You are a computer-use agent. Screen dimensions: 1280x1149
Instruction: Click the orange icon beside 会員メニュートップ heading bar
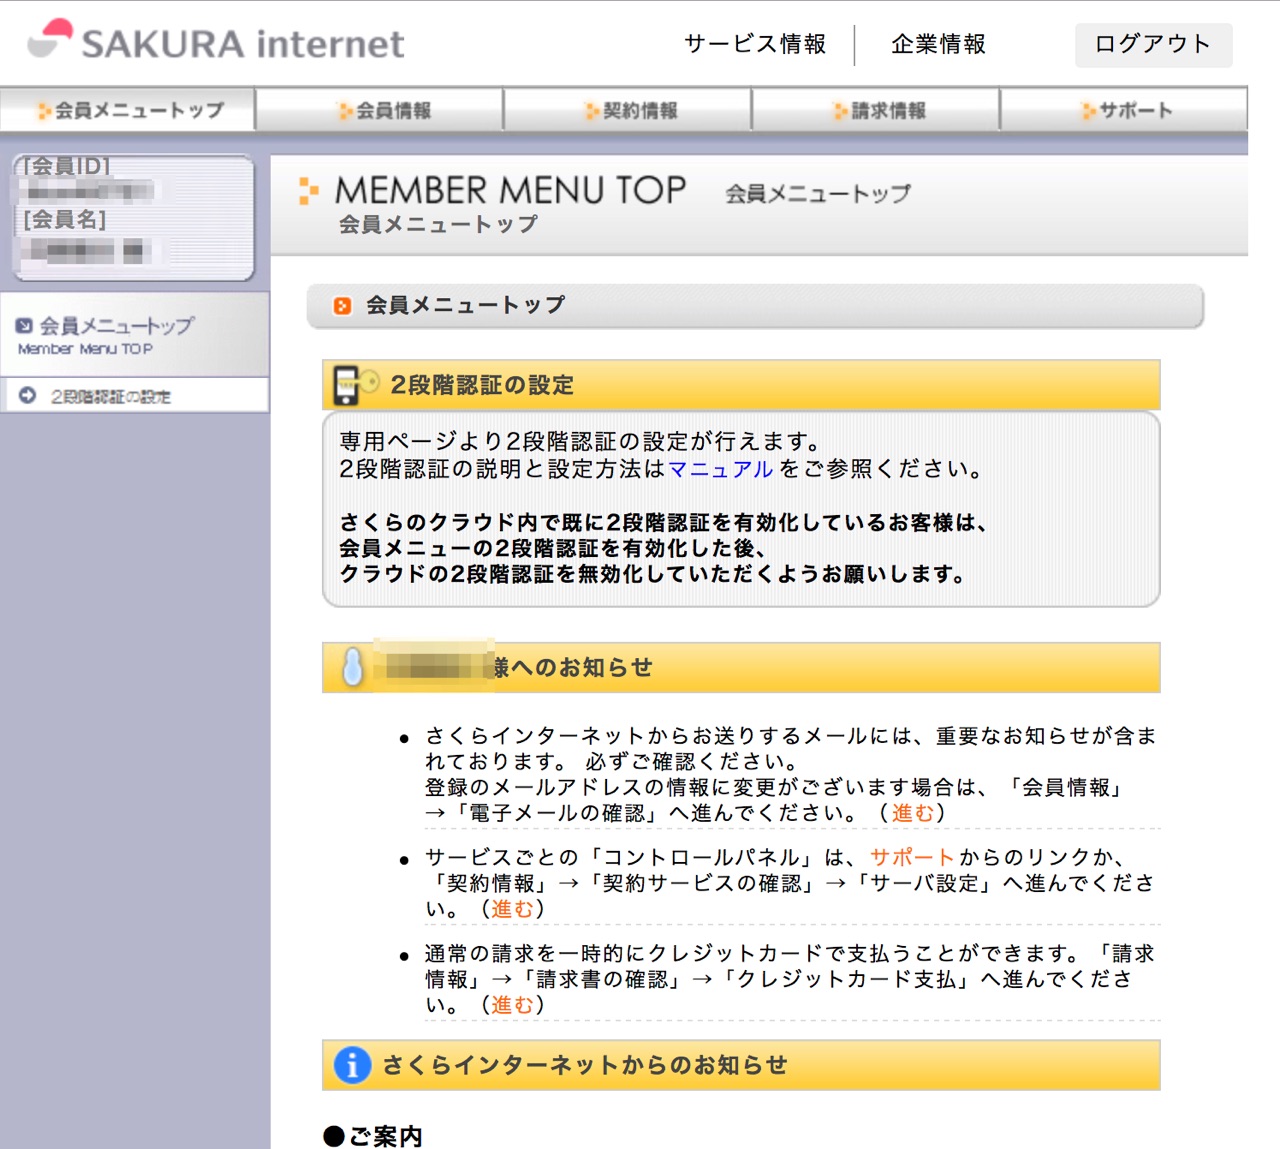[342, 306]
